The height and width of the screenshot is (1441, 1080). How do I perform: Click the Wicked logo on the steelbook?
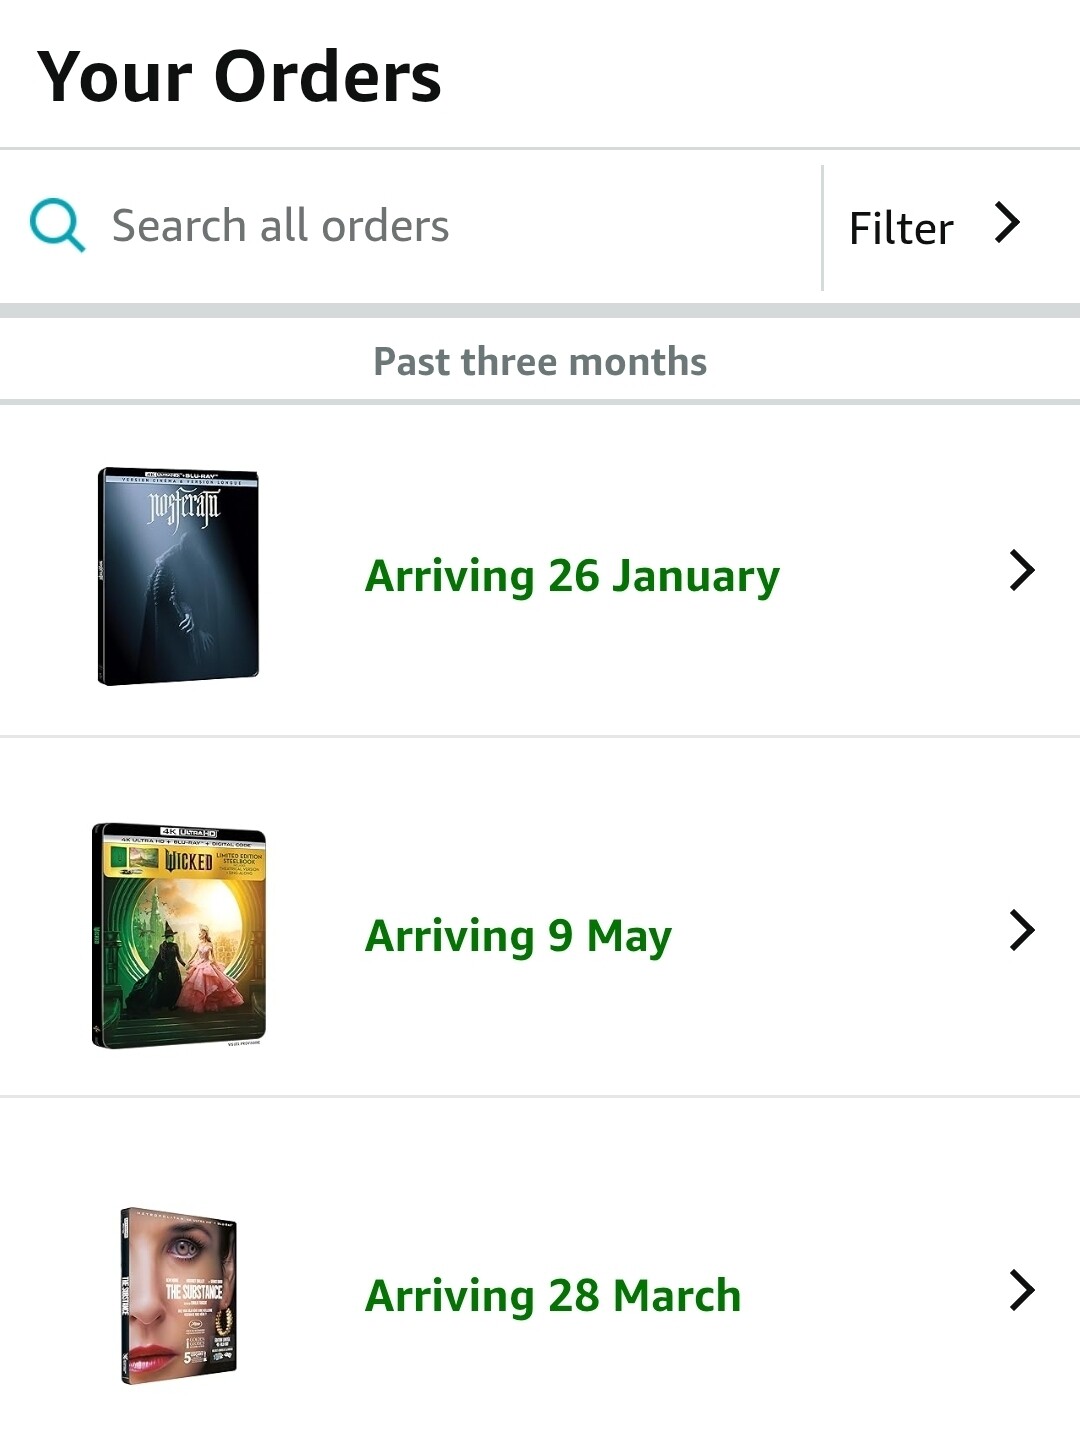pyautogui.click(x=189, y=861)
